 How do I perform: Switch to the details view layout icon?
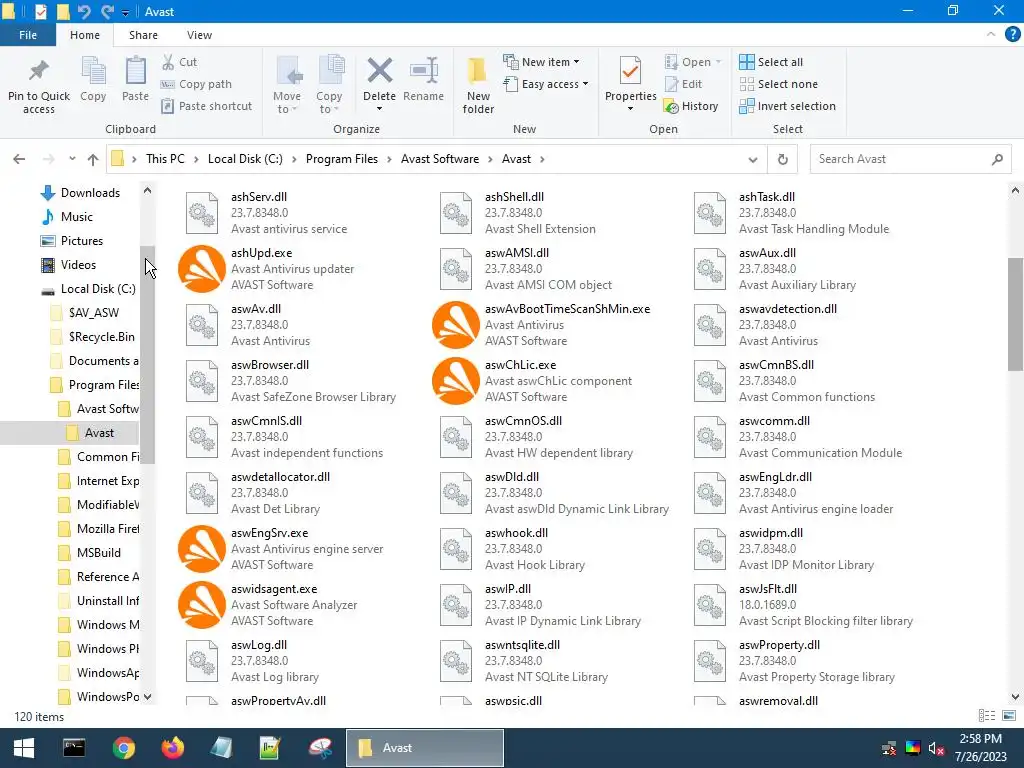coord(987,716)
